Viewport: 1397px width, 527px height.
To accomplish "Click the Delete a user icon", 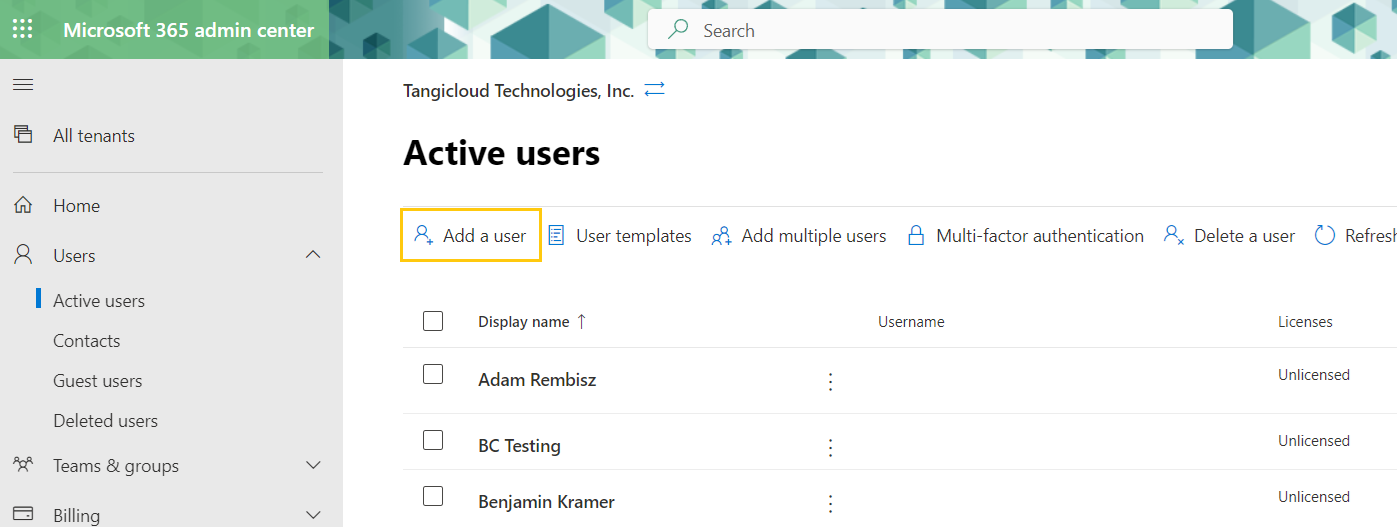I will [1174, 235].
